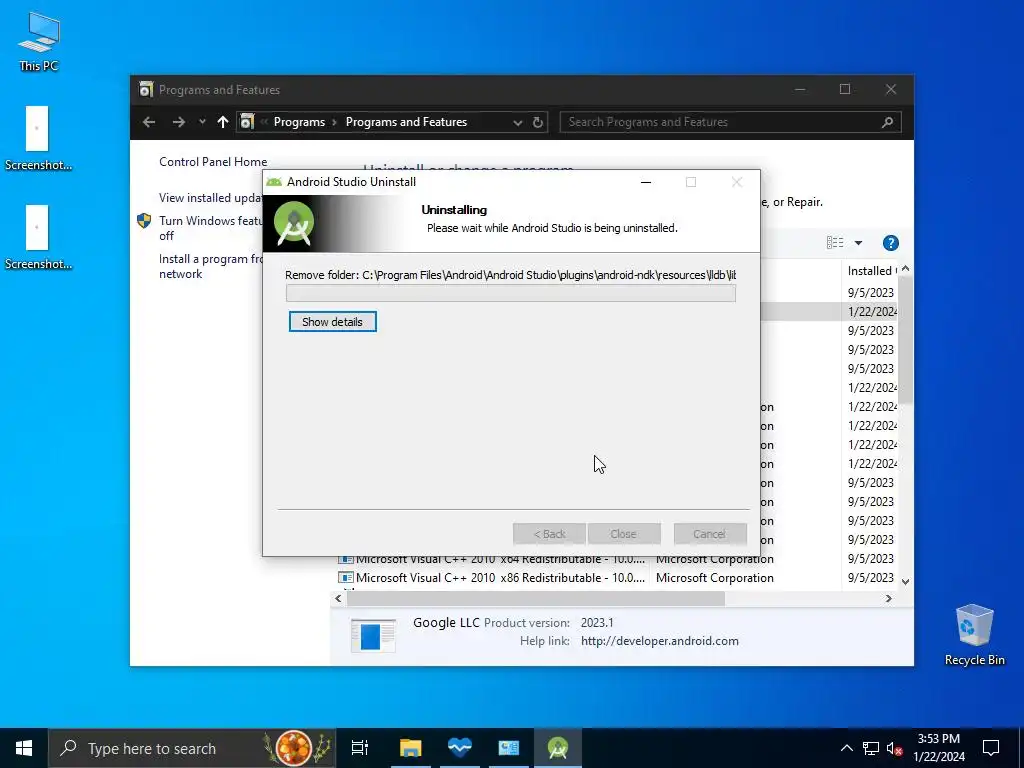
Task: Click the Android Studio logo in uninstaller header
Action: click(294, 223)
